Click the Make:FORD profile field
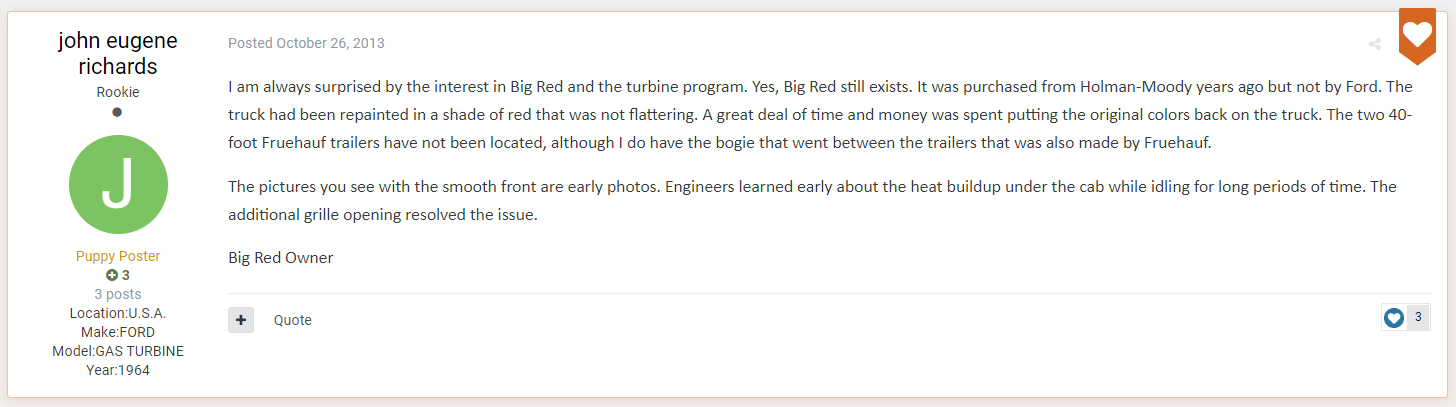The width and height of the screenshot is (1456, 407). [118, 332]
